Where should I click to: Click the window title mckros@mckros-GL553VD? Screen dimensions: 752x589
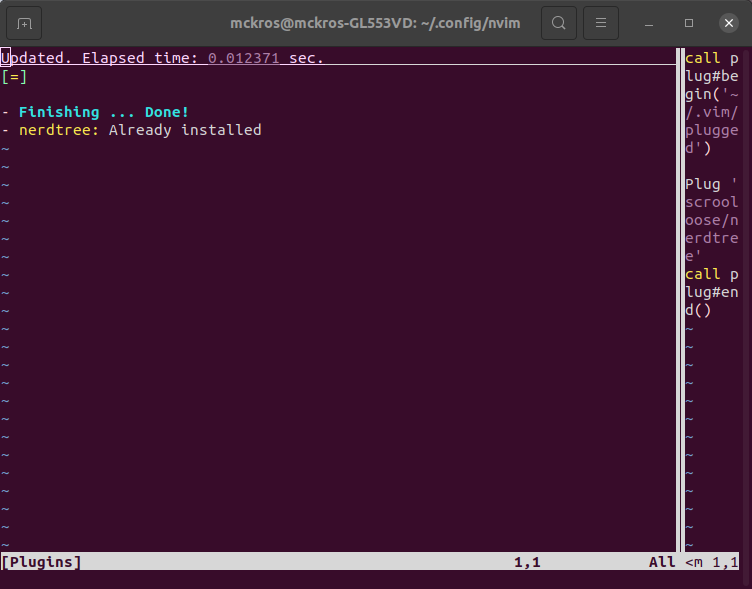(x=375, y=23)
